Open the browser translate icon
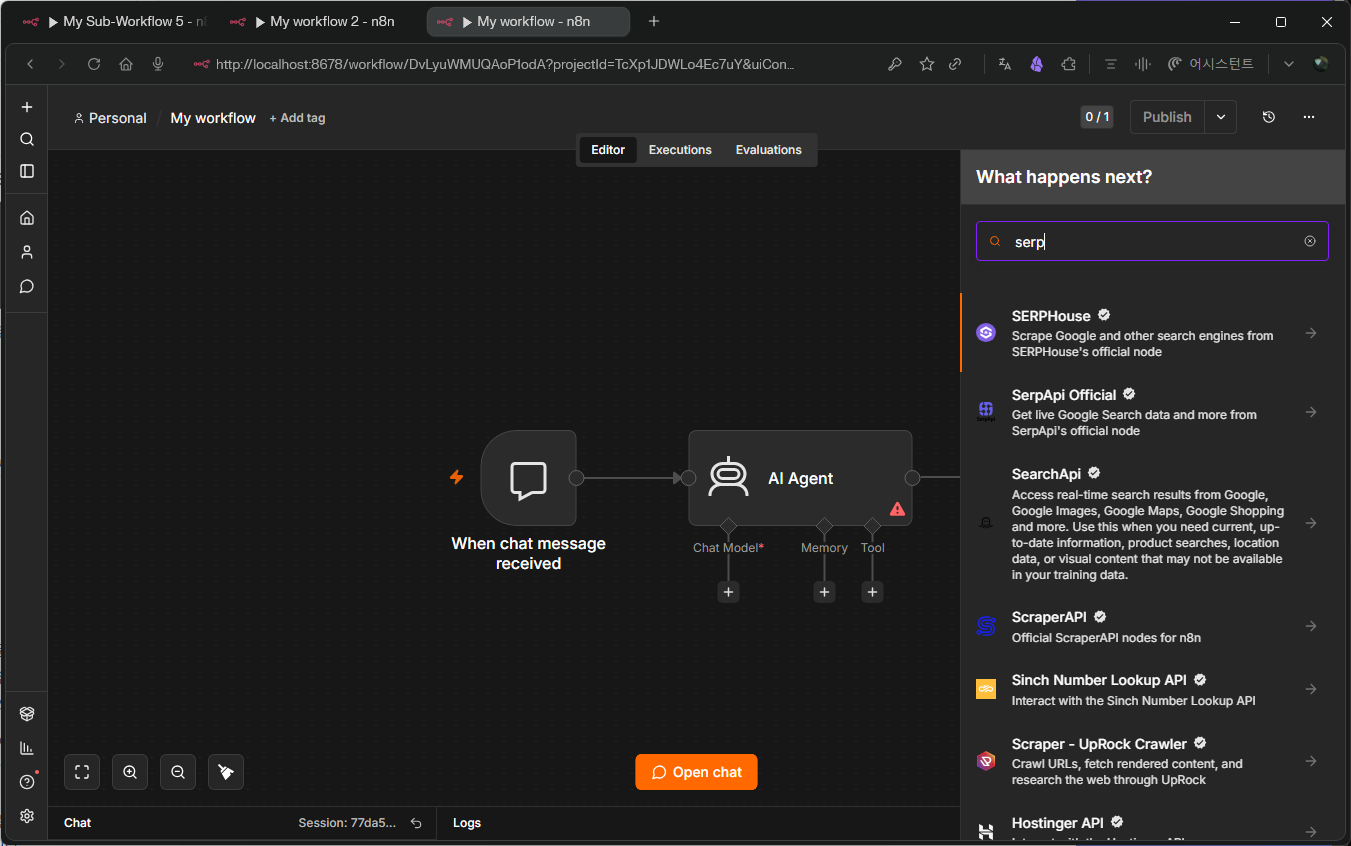1351x846 pixels. pos(1005,64)
